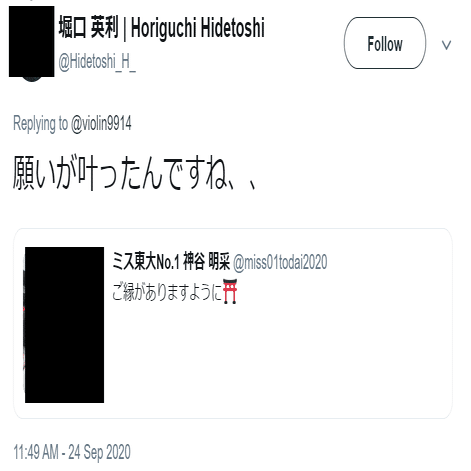Screen dimensions: 471x471
Task: Click the red torii gate emoji
Action: click(230, 292)
